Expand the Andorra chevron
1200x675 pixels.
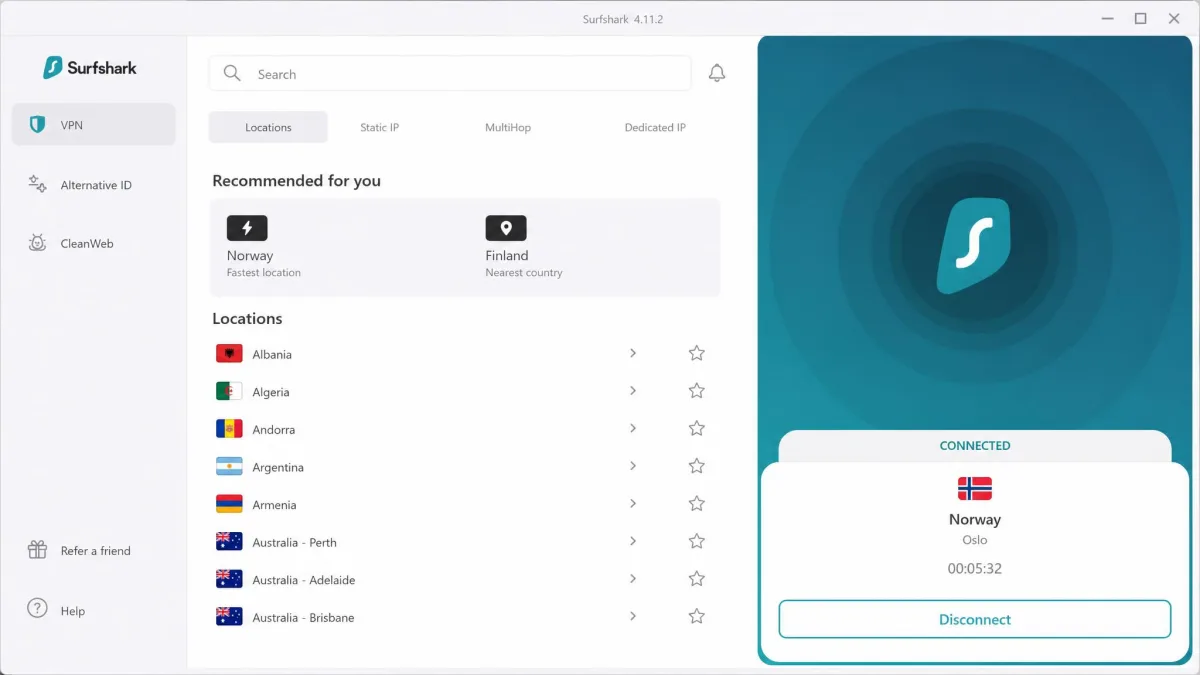click(x=633, y=428)
